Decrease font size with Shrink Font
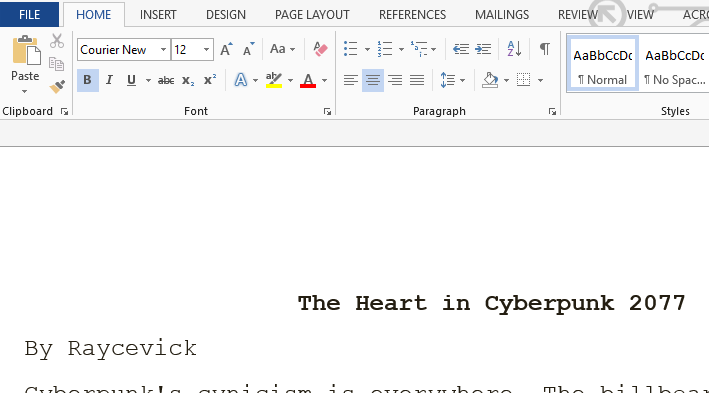The width and height of the screenshot is (709, 393). coord(248,49)
